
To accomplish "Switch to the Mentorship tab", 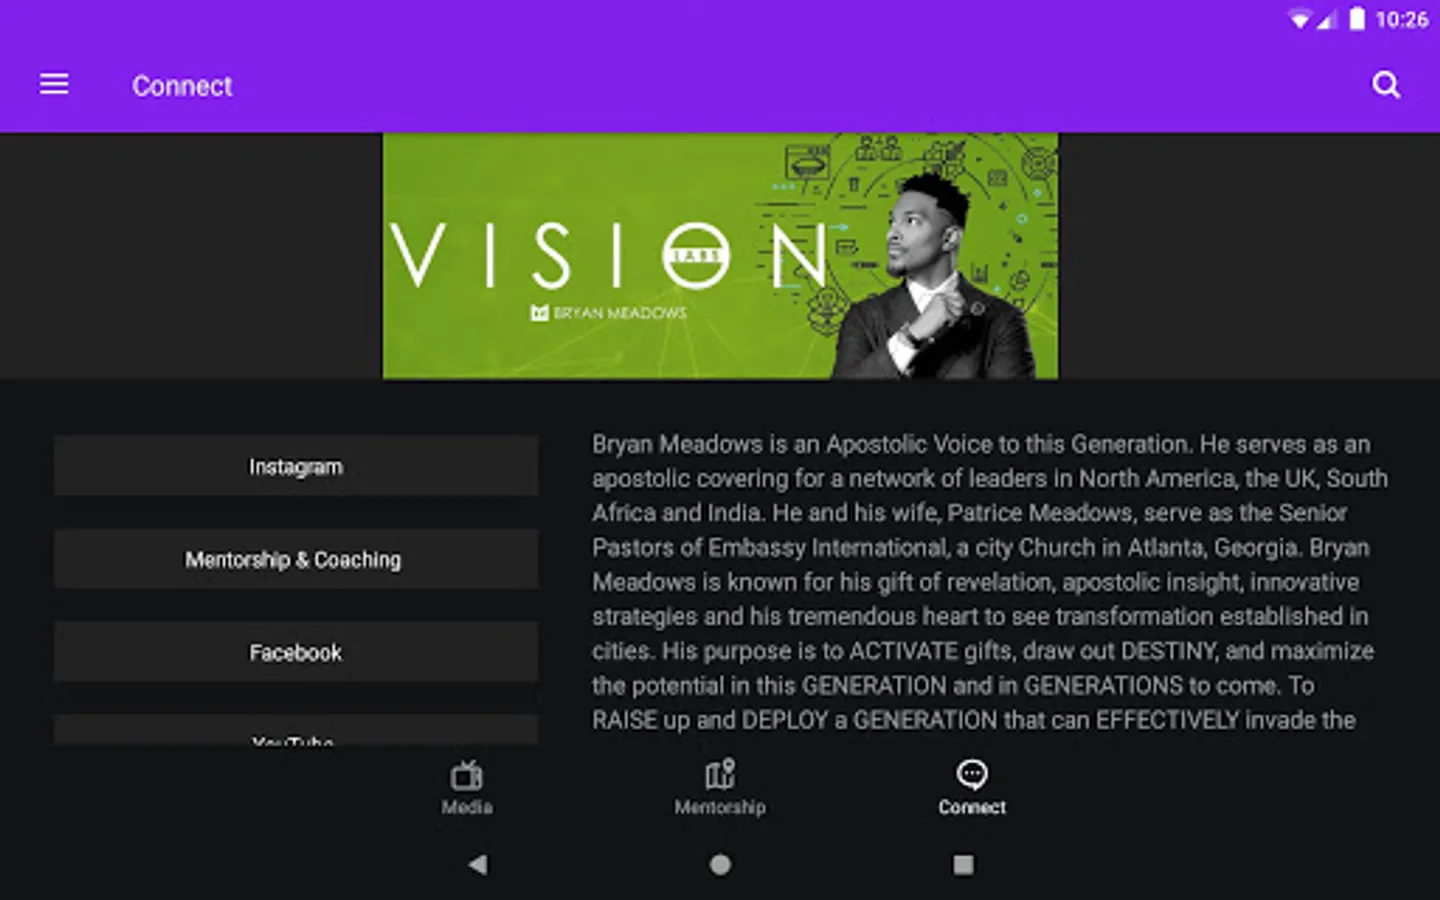I will tap(720, 787).
